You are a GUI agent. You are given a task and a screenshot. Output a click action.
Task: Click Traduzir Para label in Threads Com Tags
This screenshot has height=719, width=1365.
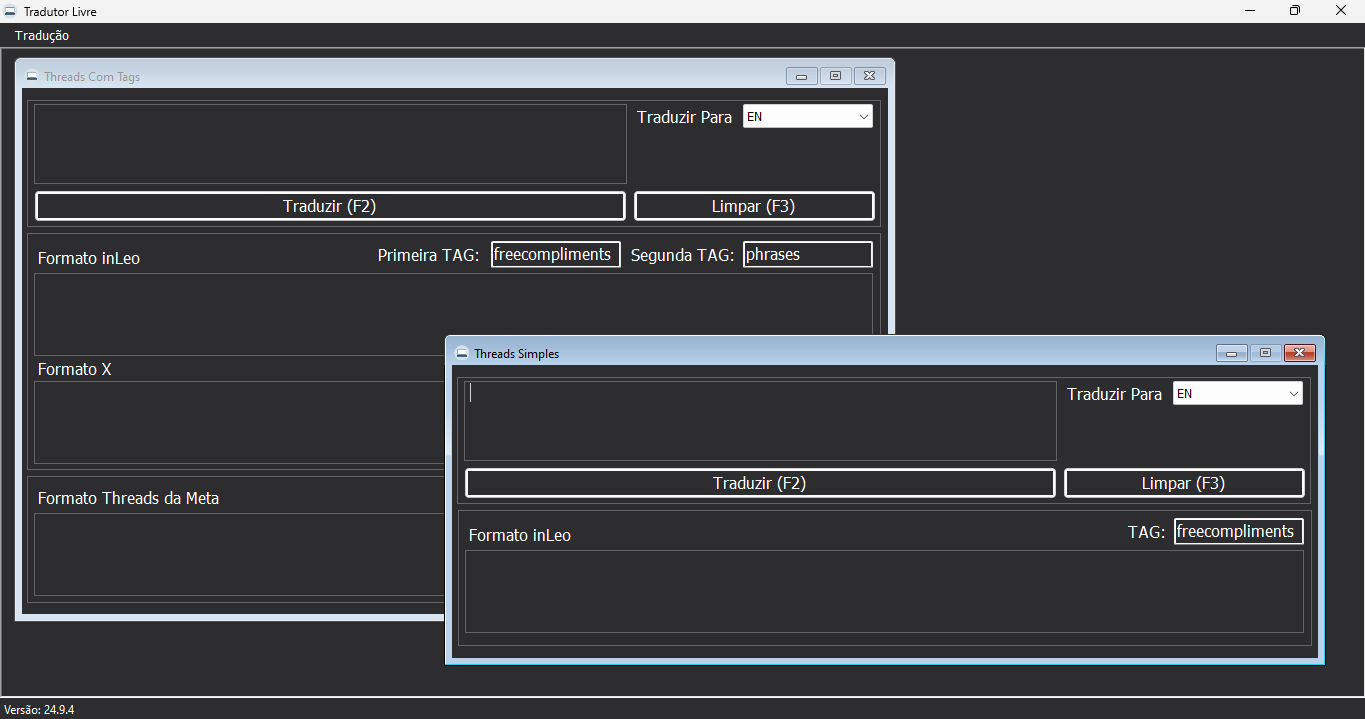684,117
